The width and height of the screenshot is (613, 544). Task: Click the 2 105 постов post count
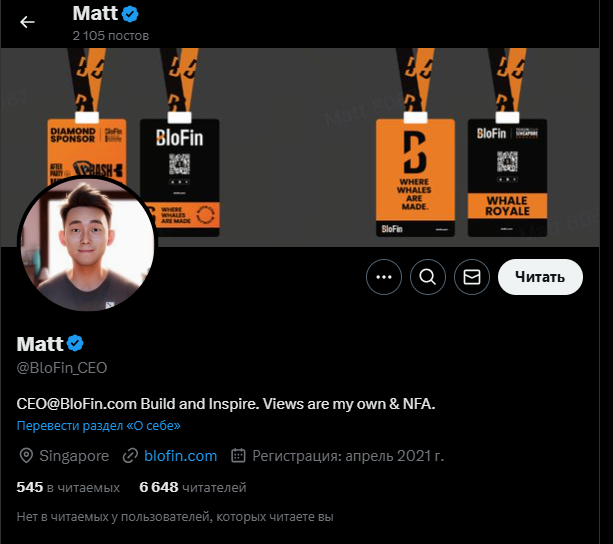[111, 36]
